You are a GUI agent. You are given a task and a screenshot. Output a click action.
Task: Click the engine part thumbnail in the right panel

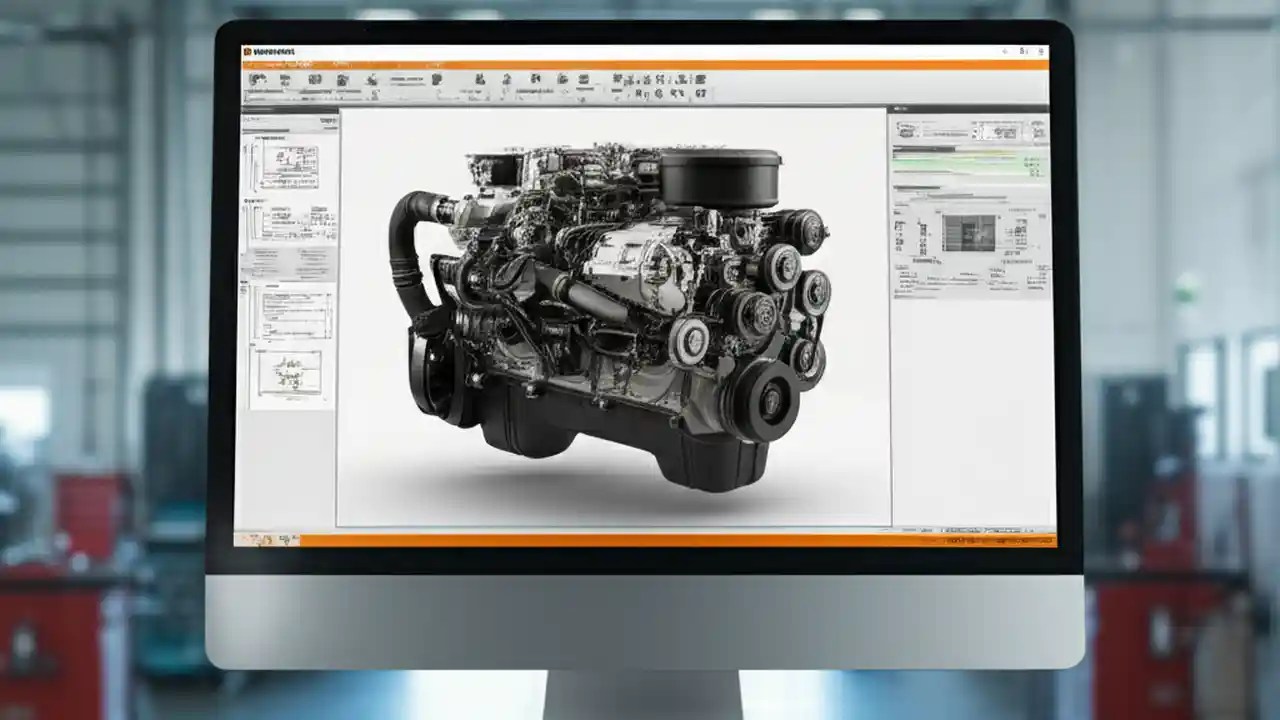point(968,232)
